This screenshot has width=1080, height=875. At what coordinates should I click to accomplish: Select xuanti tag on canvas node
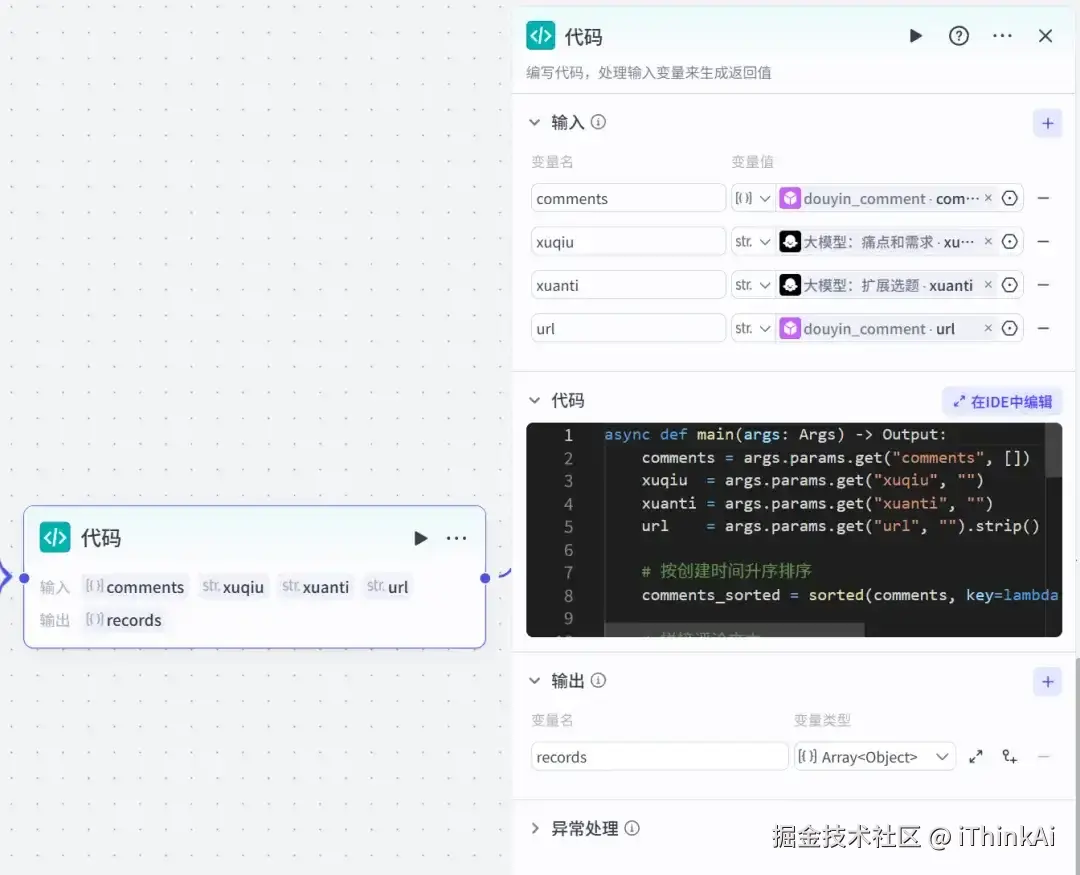click(315, 587)
